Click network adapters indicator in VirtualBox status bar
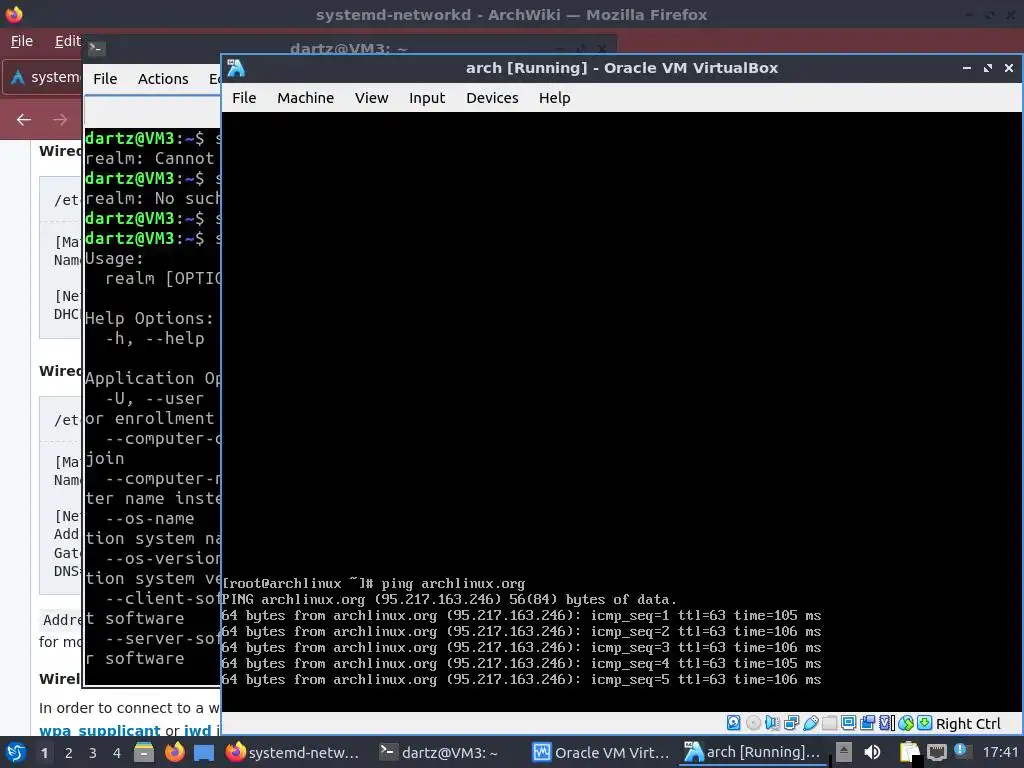The width and height of the screenshot is (1024, 768). pyautogui.click(x=792, y=723)
